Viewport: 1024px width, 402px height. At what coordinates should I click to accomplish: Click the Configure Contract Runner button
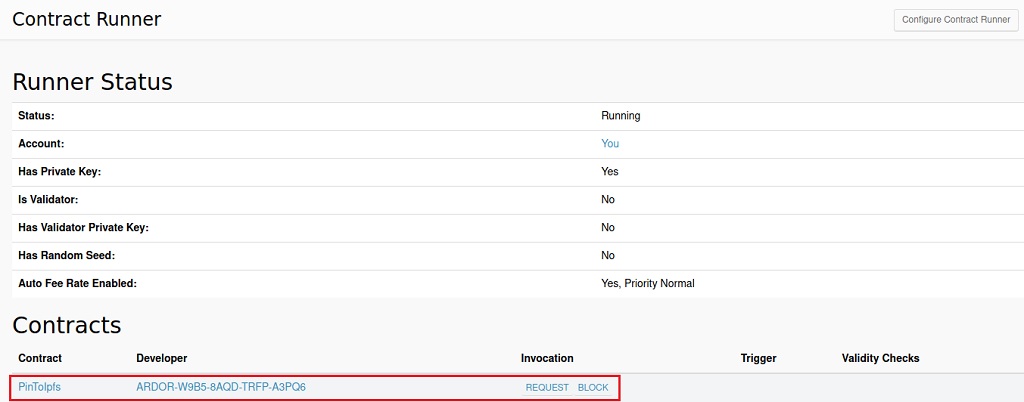click(x=955, y=20)
